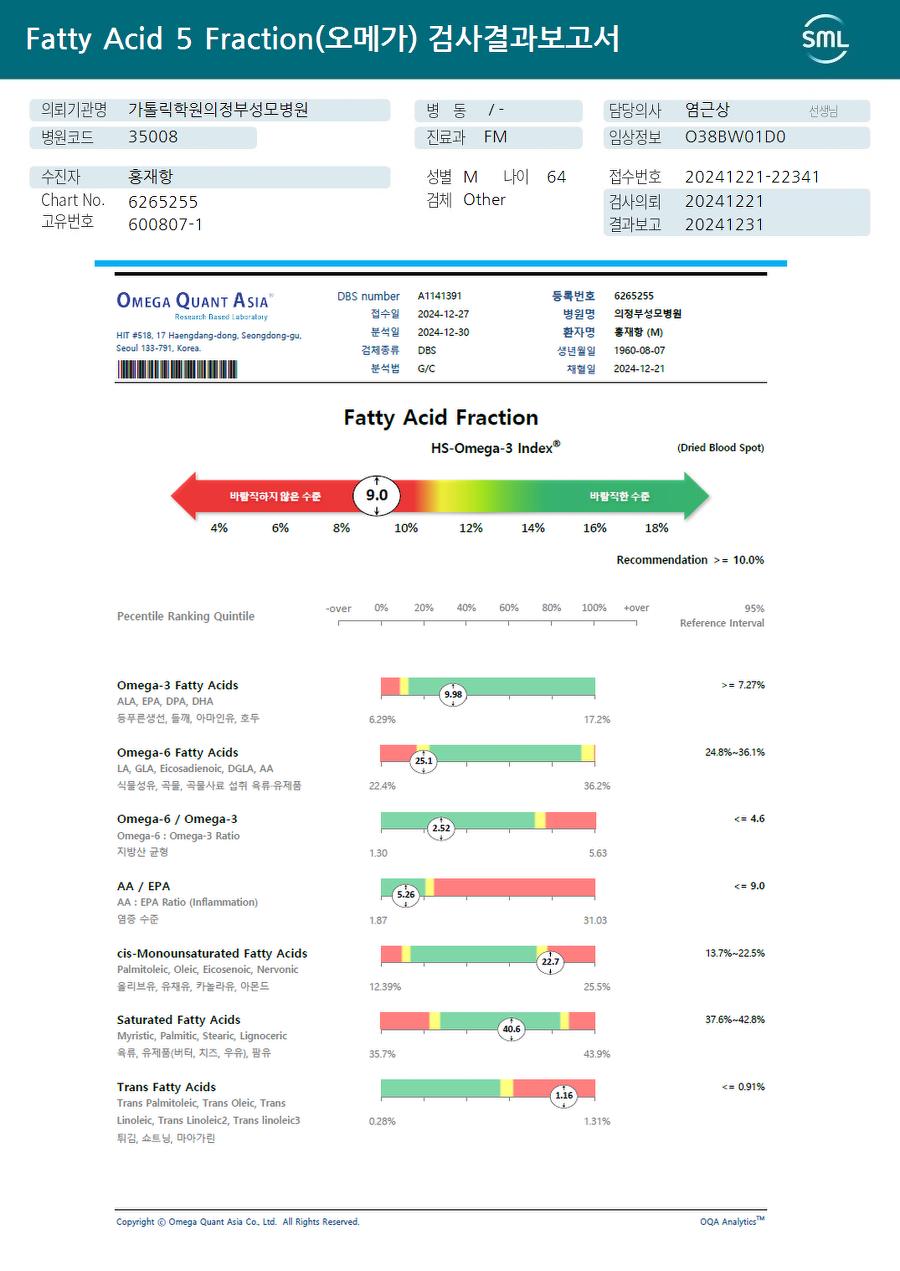Image resolution: width=900 pixels, height=1271 pixels.
Task: Click the 25.1 Omega-6 Fatty Acids marker
Action: click(x=424, y=761)
